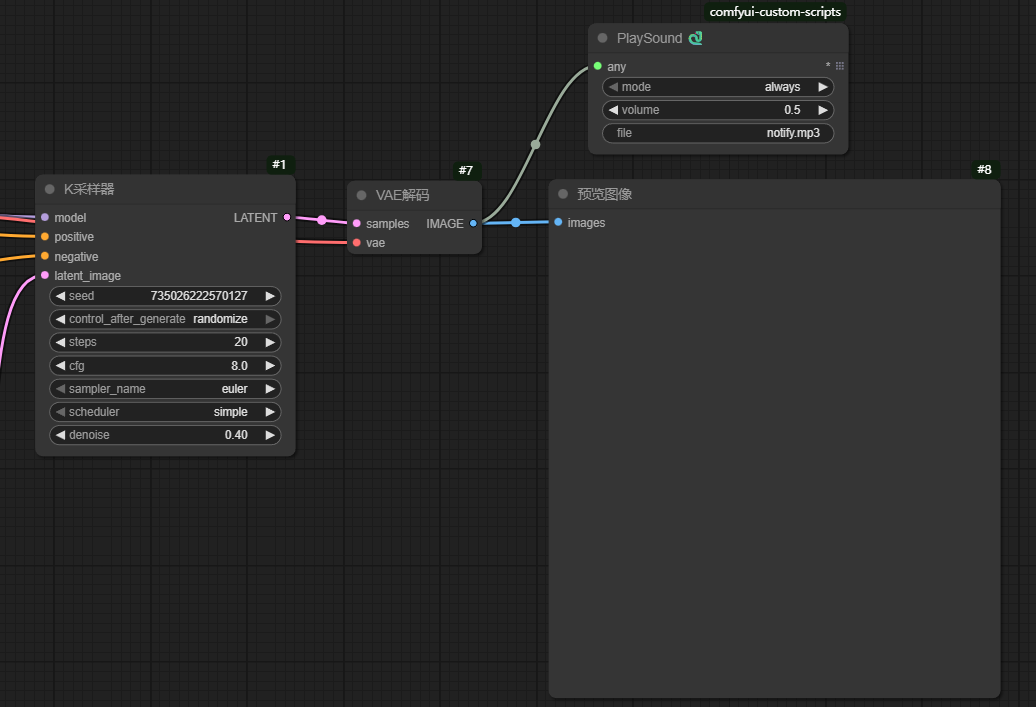This screenshot has height=707, width=1036.
Task: Collapse the PlaySound node using its title dot
Action: click(x=602, y=38)
